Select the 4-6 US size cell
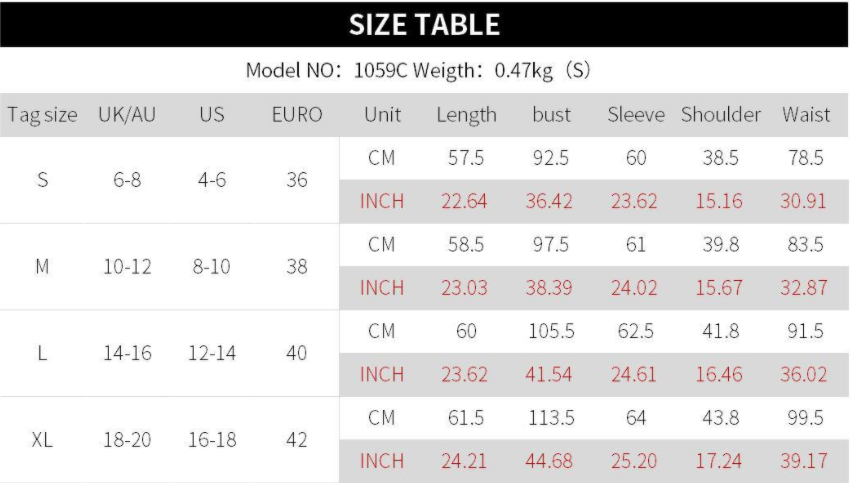858x483 pixels. click(212, 180)
